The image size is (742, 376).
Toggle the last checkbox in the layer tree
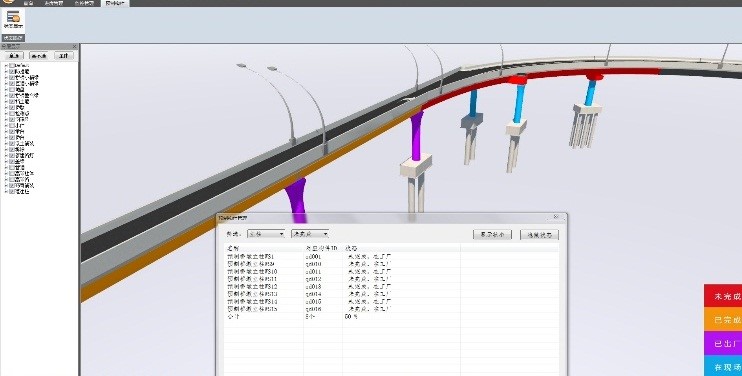(x=12, y=192)
